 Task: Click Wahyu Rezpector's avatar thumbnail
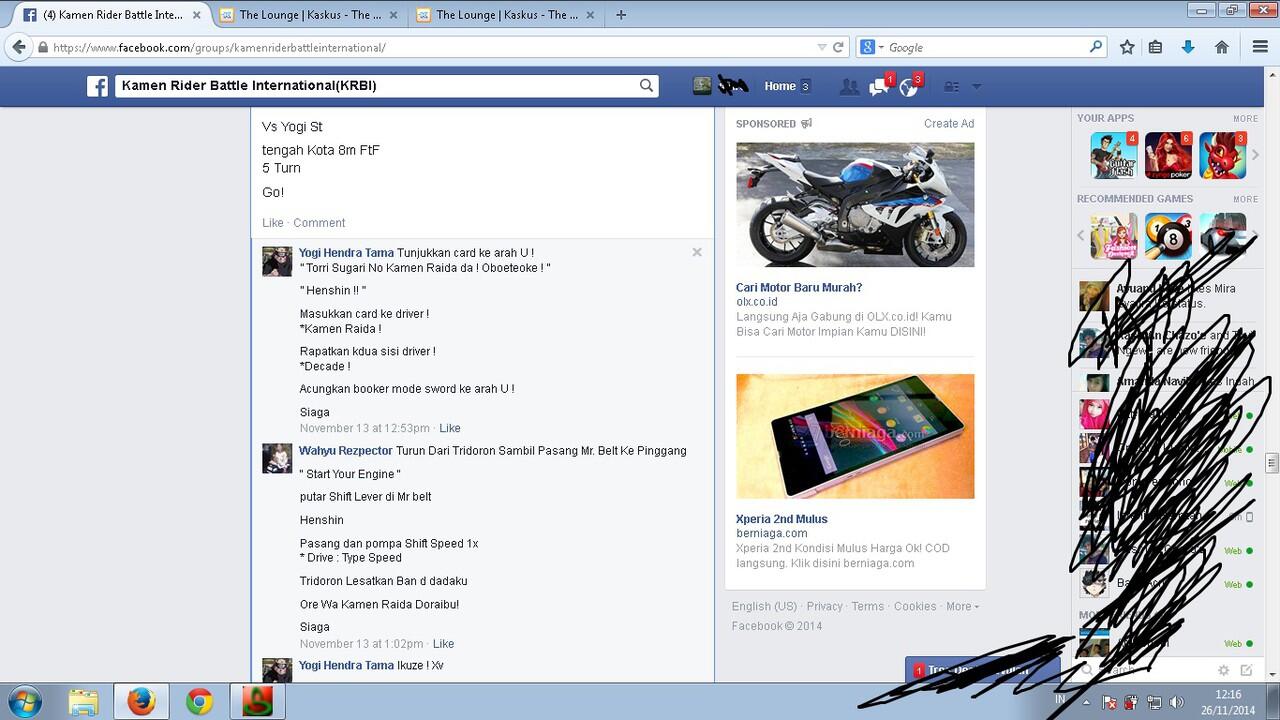click(277, 459)
